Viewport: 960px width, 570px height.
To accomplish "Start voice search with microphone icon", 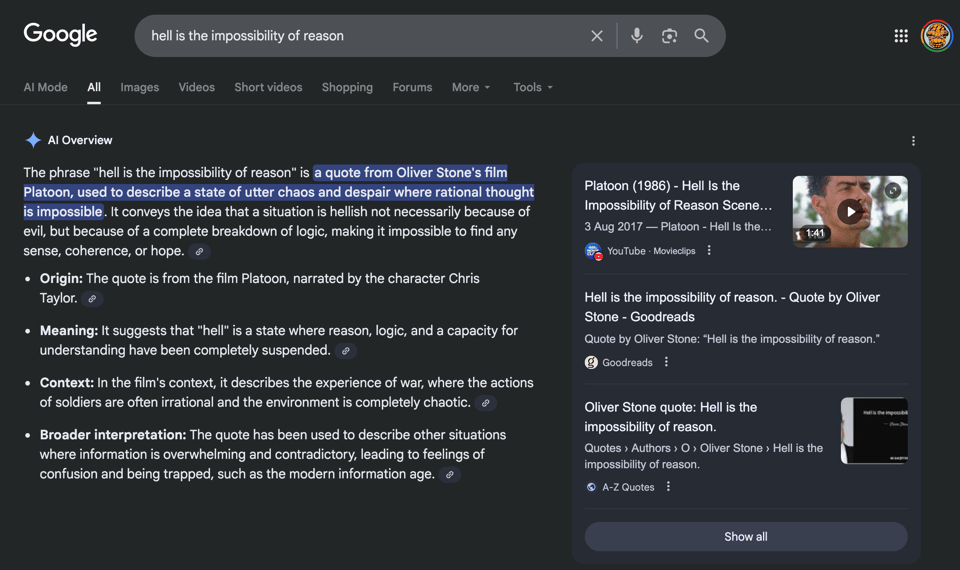I will click(636, 36).
